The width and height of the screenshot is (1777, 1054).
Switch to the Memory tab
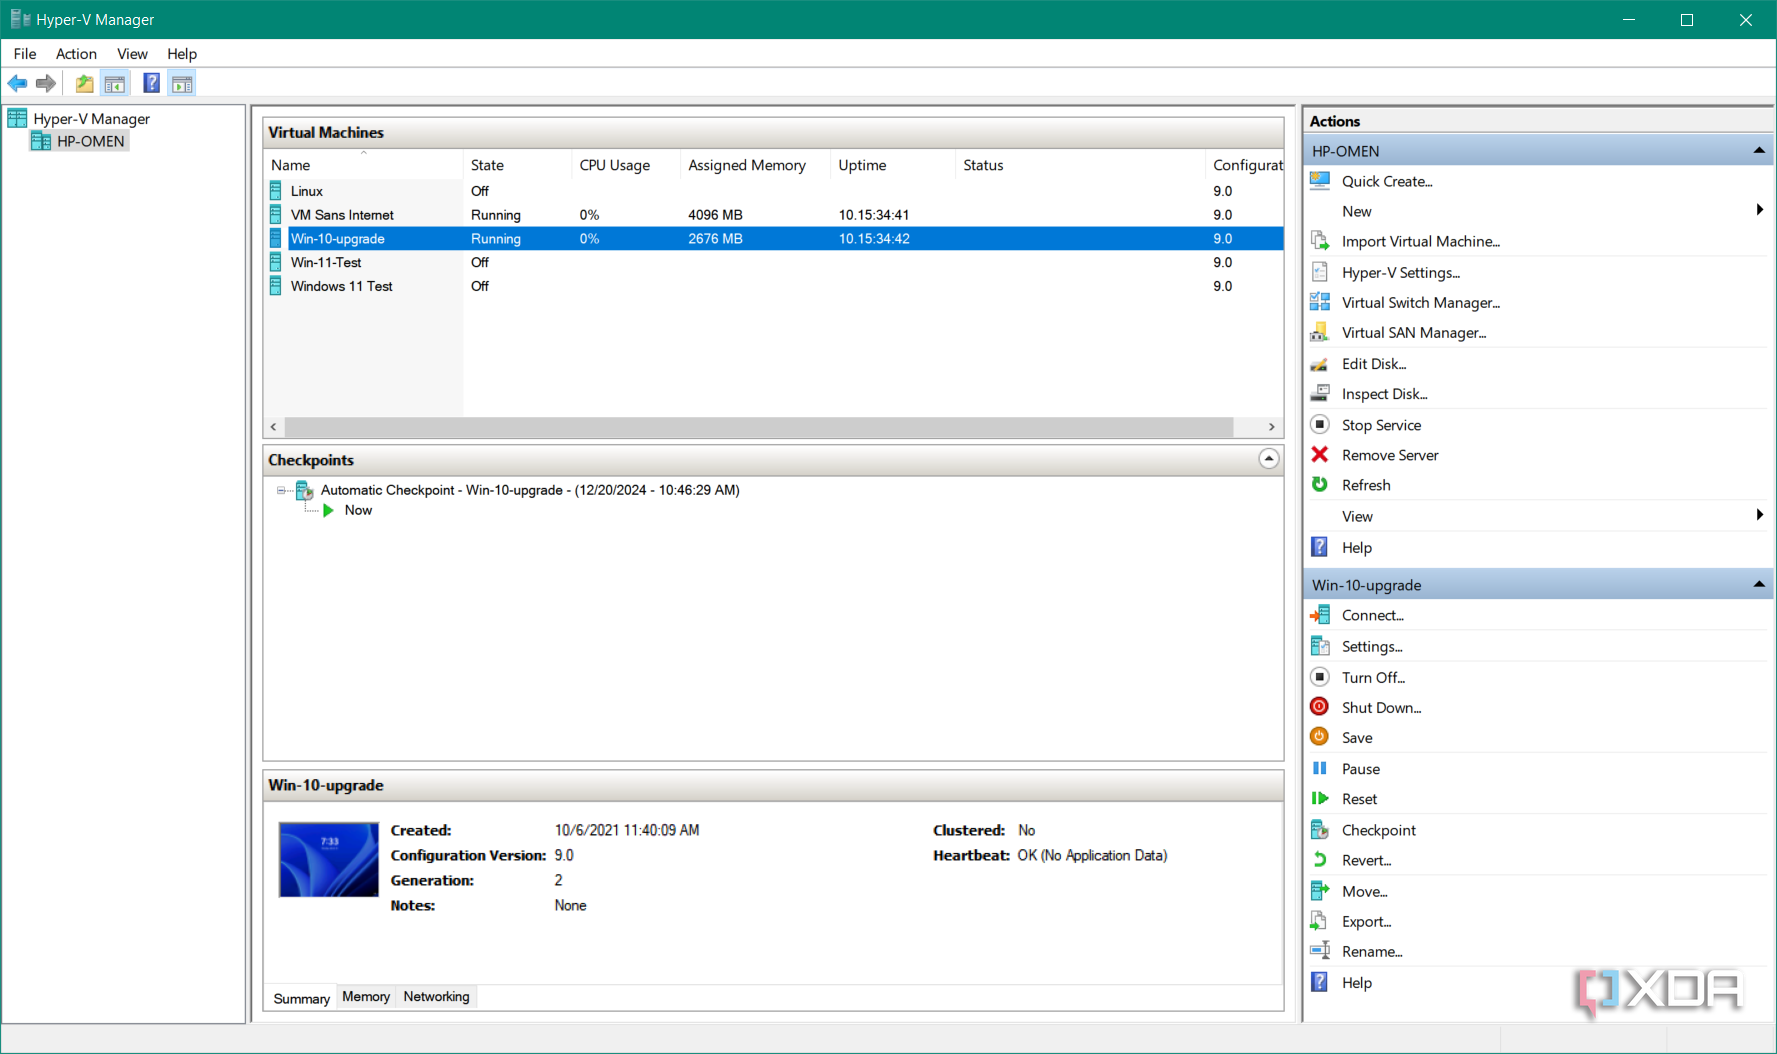point(365,997)
